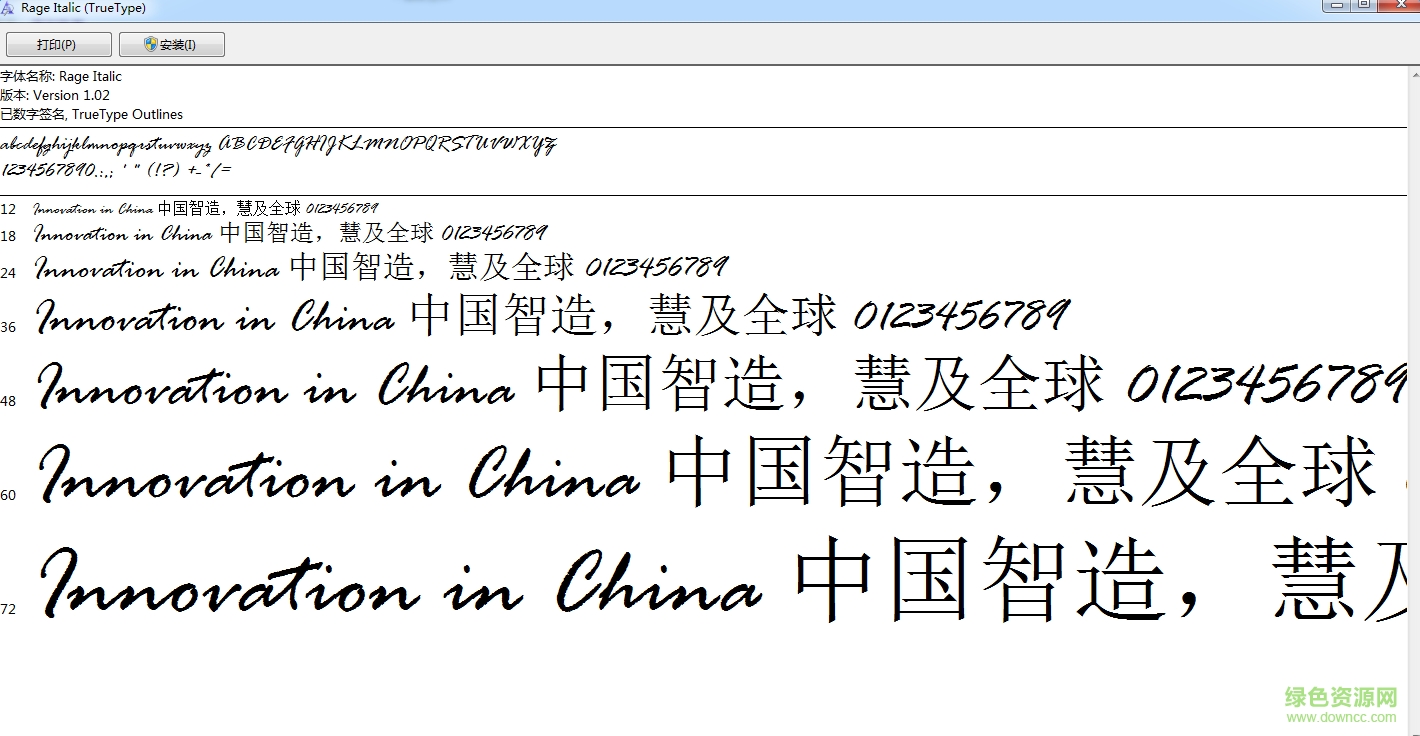This screenshot has width=1420, height=736.
Task: Open the font viewer title bar icon
Action: (x=7, y=7)
